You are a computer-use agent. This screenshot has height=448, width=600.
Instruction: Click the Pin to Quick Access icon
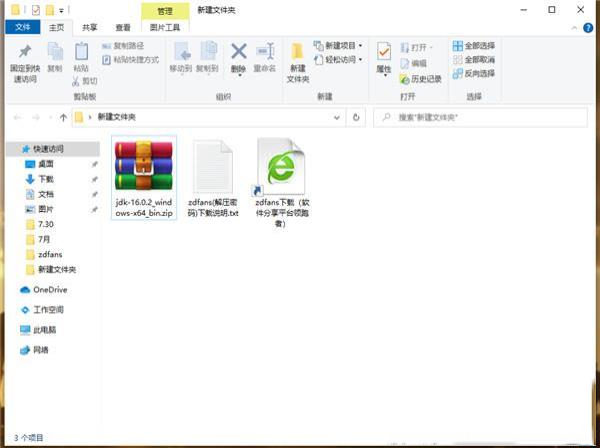25,52
